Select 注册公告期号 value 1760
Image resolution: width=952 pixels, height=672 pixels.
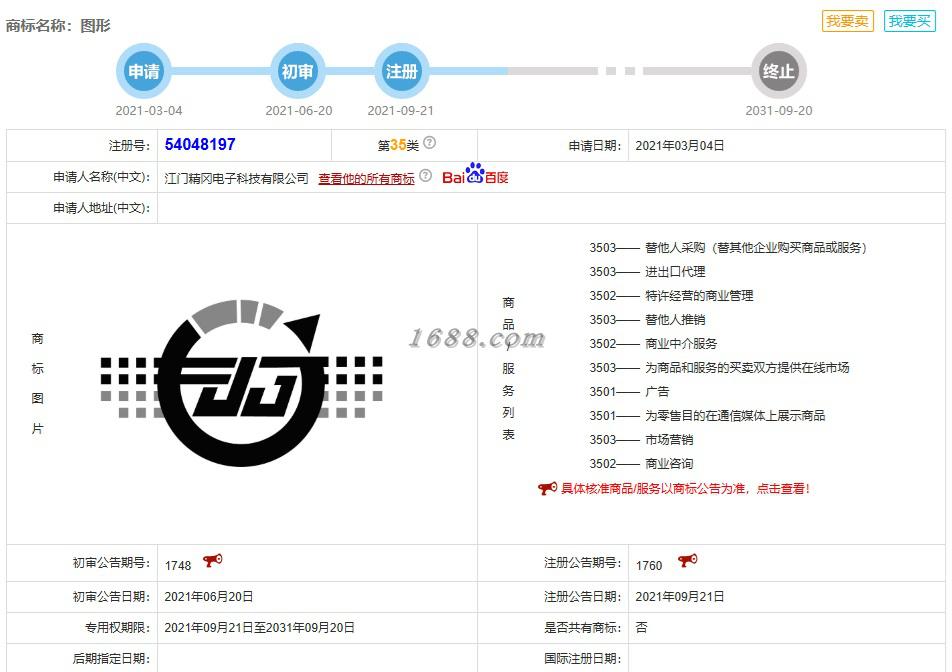coord(649,566)
